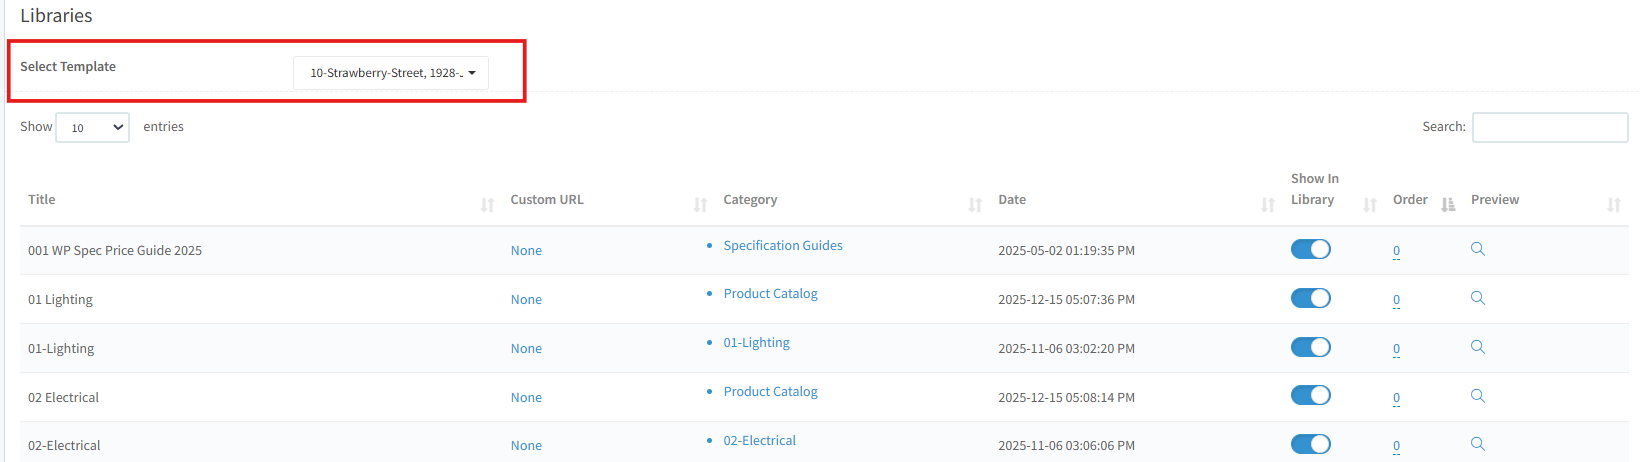Screen dimensions: 1640x462
Task: Open preview for the 01-Lighting row
Action: [x=1477, y=347]
